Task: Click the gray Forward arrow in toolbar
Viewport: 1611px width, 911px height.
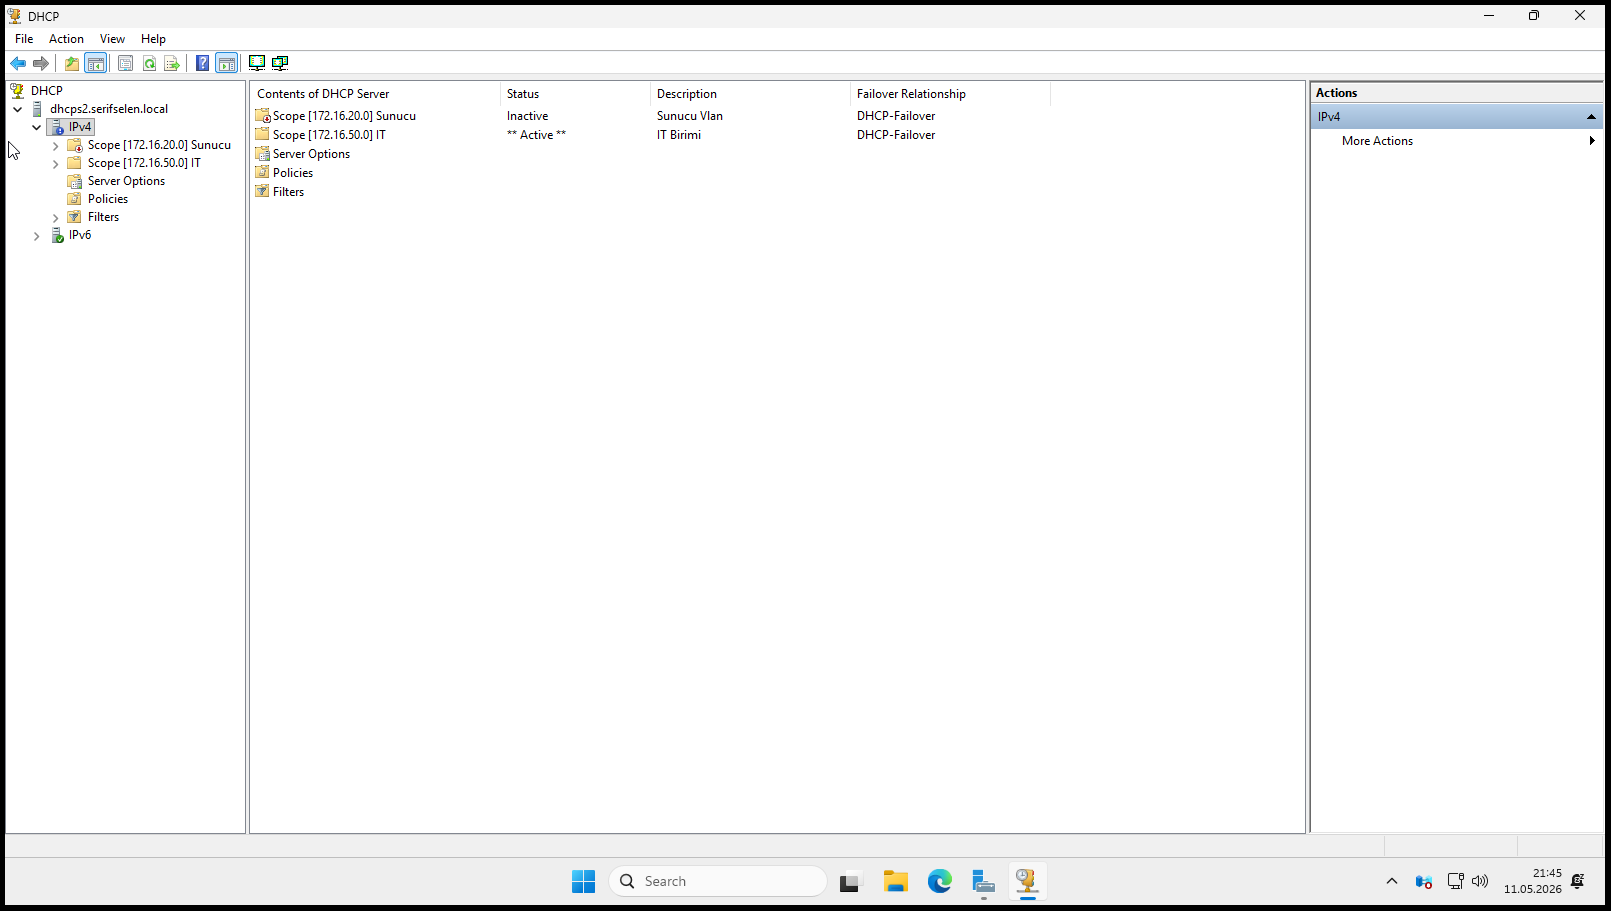Action: tap(41, 63)
